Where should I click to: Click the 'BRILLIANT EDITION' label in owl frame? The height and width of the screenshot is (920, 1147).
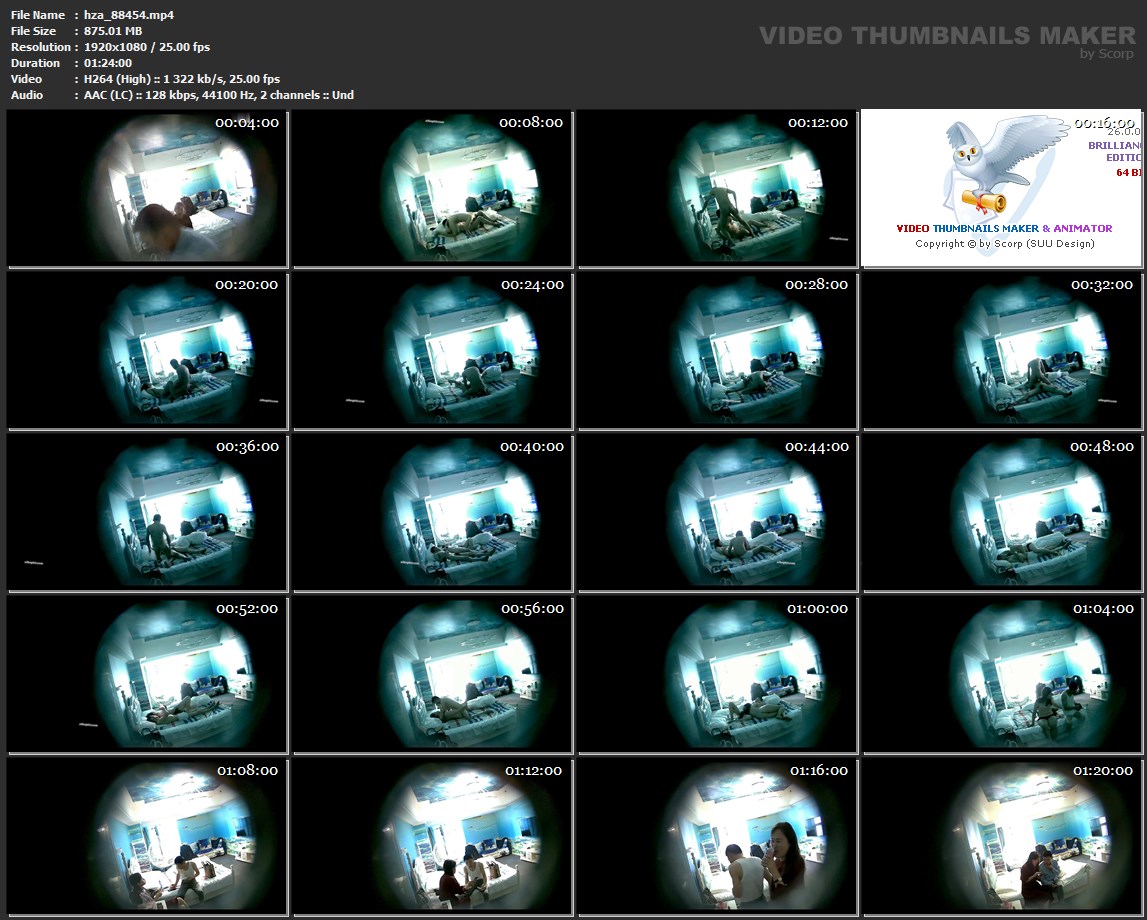click(x=1114, y=151)
